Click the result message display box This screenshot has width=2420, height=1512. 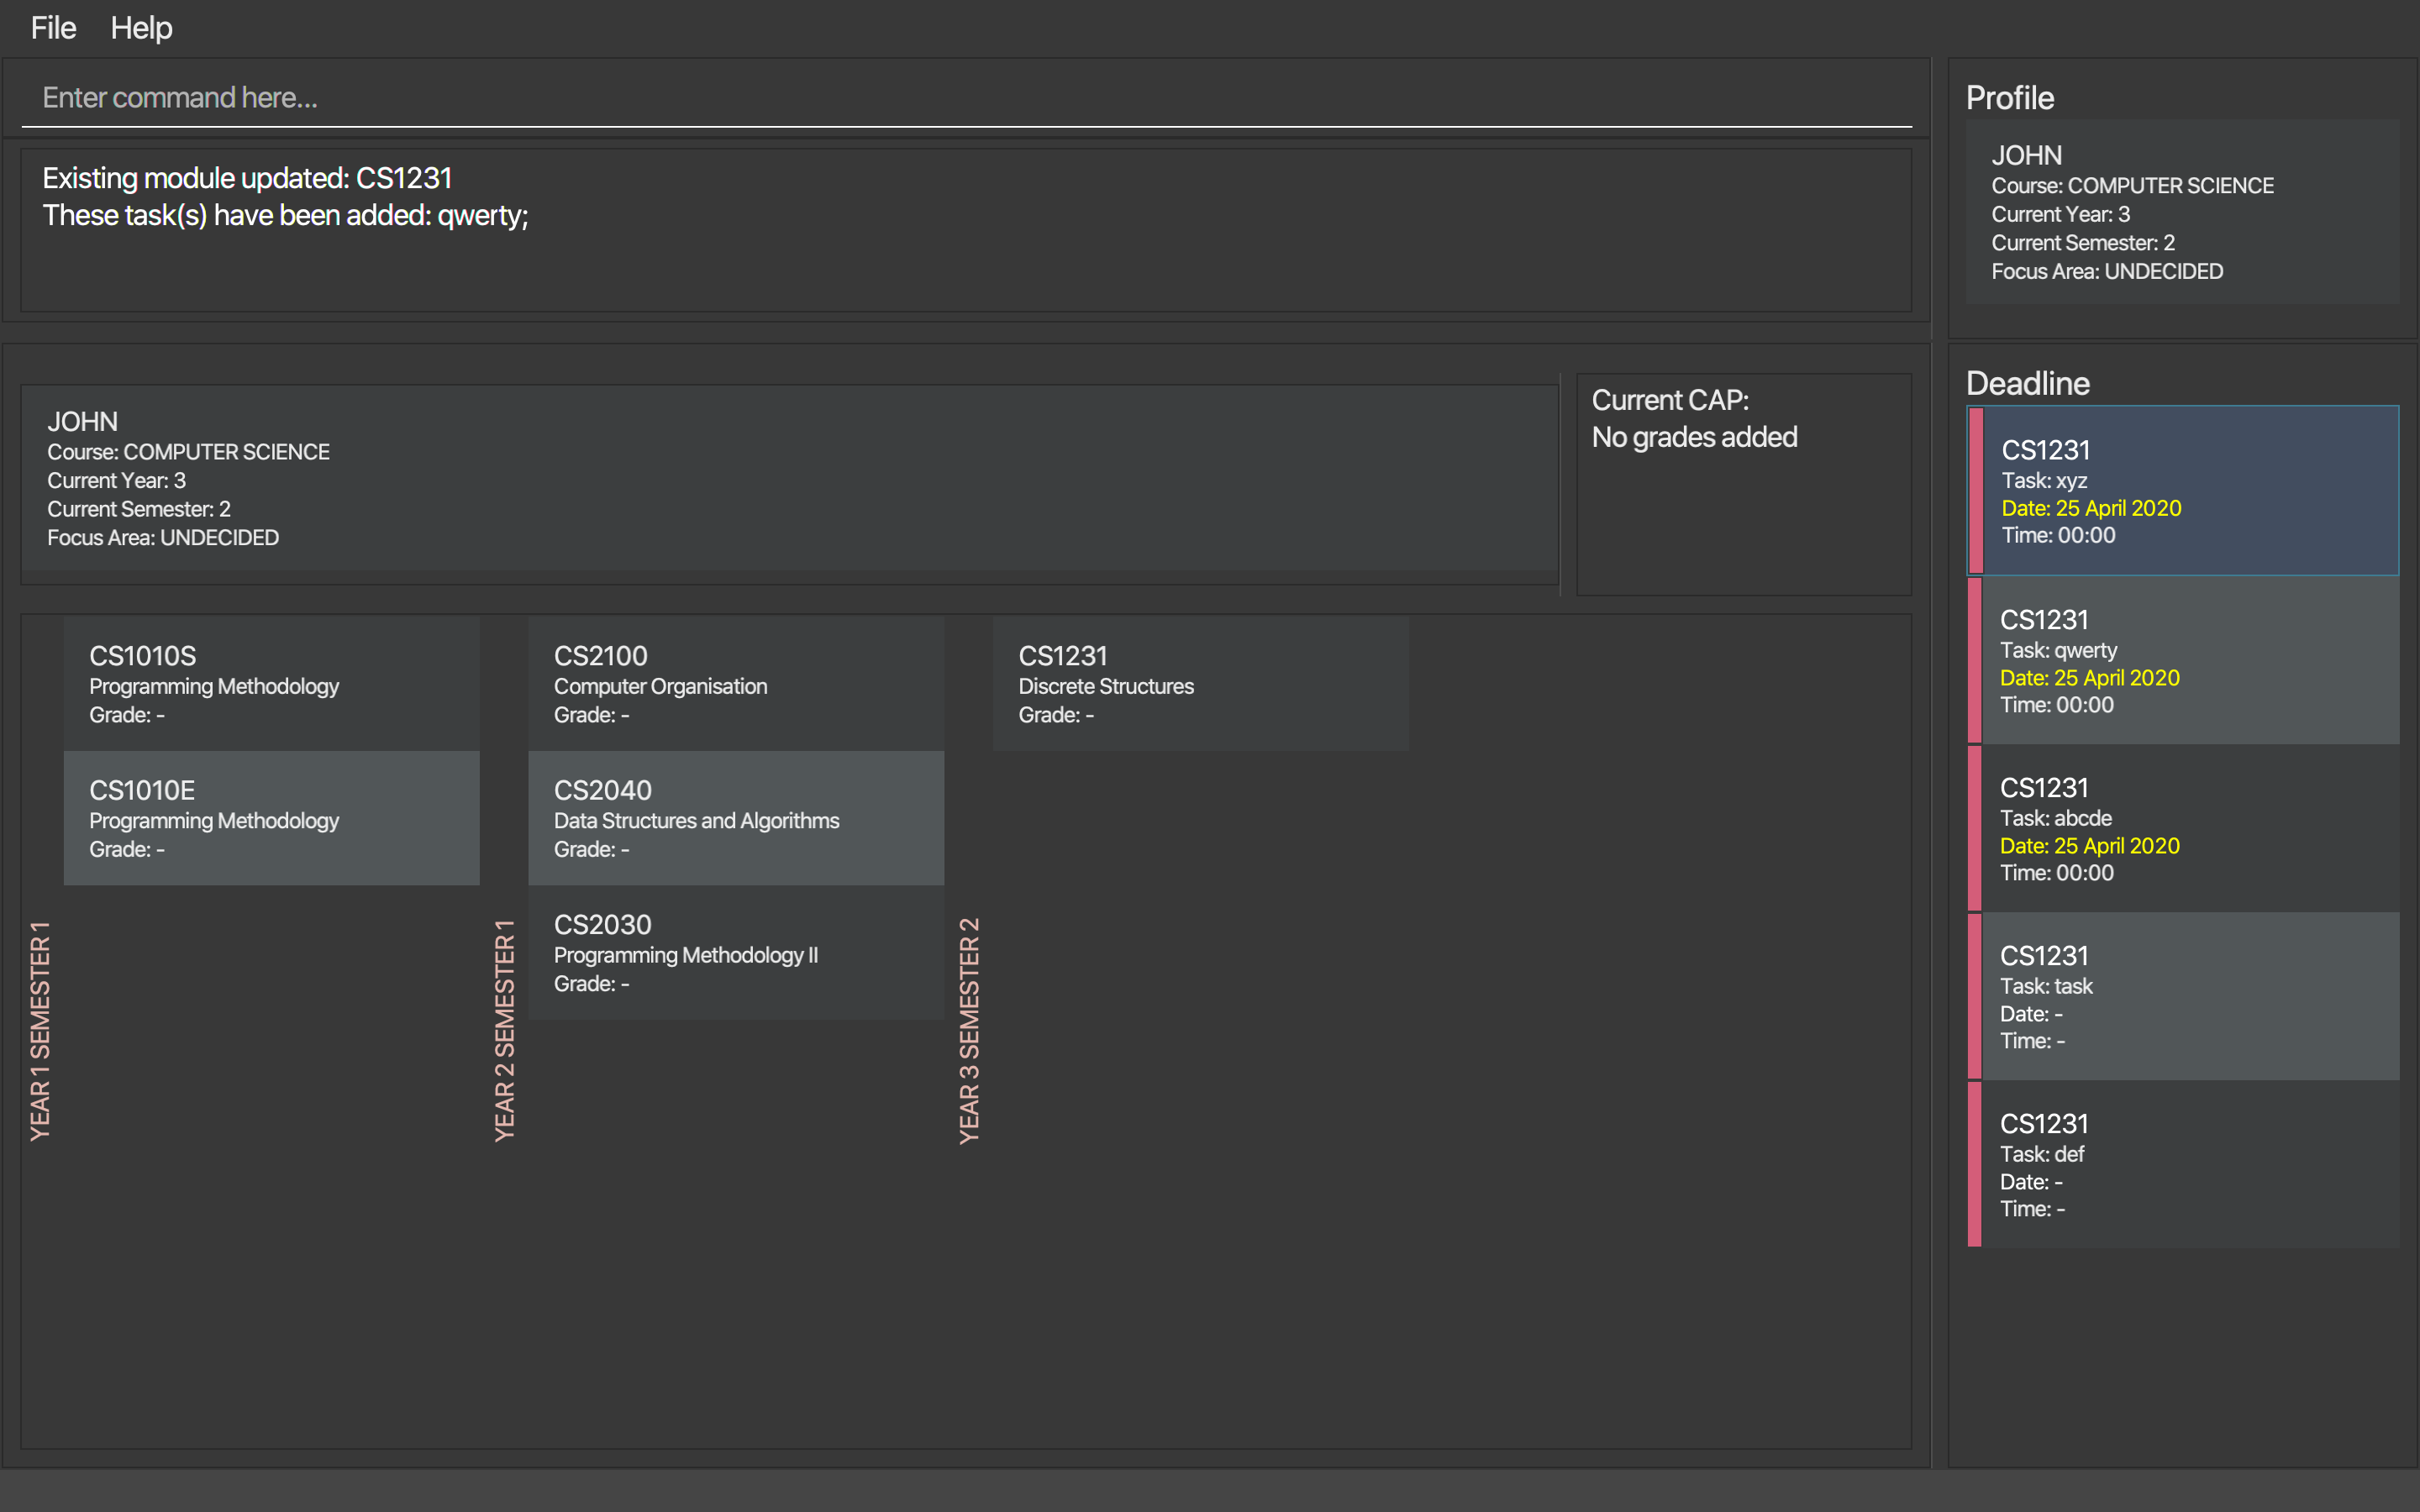(x=965, y=232)
